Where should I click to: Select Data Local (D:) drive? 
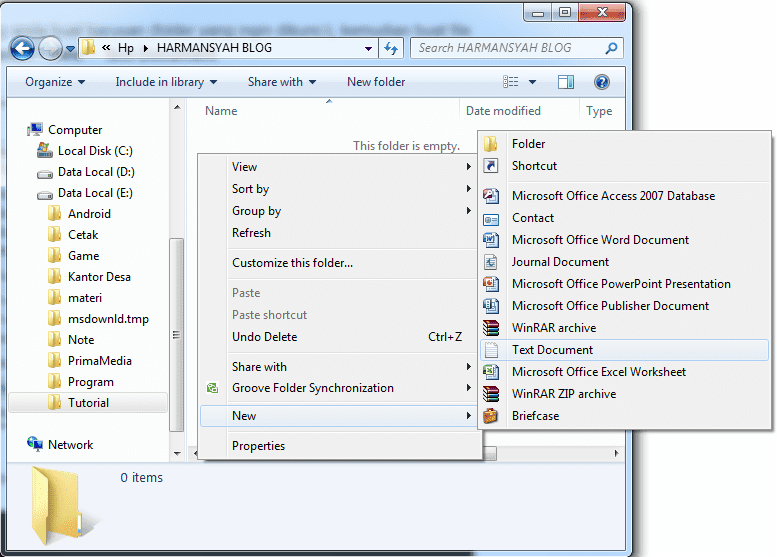(86, 172)
